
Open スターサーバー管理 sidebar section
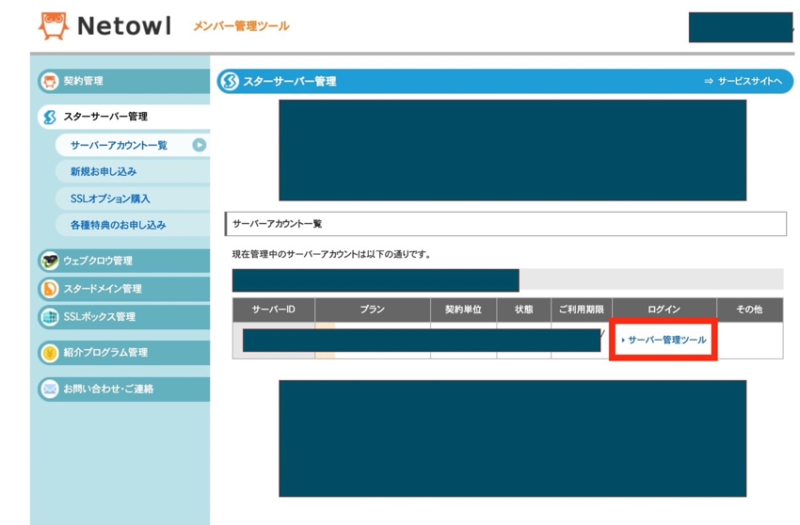[124, 117]
